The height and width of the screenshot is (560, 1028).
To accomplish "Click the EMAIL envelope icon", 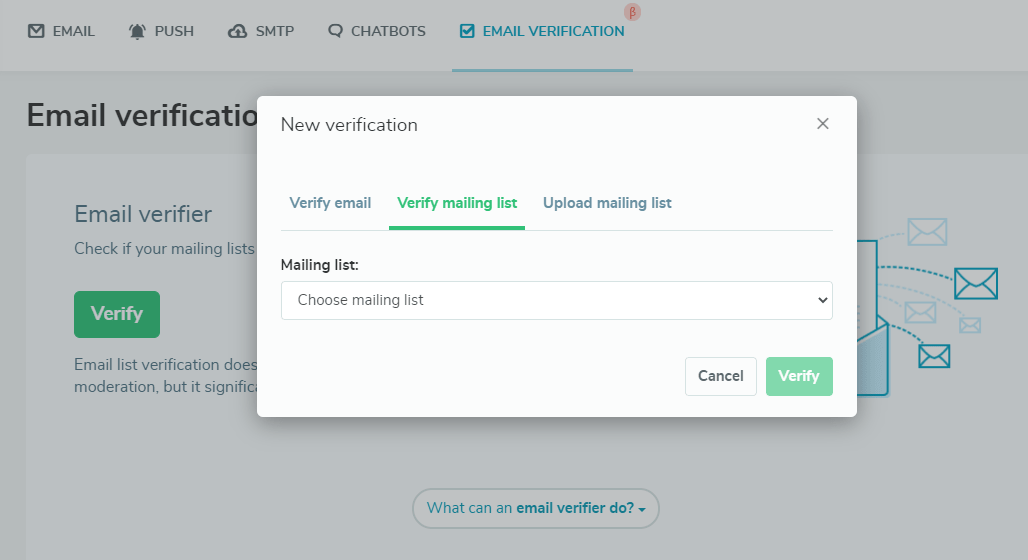I will point(36,31).
